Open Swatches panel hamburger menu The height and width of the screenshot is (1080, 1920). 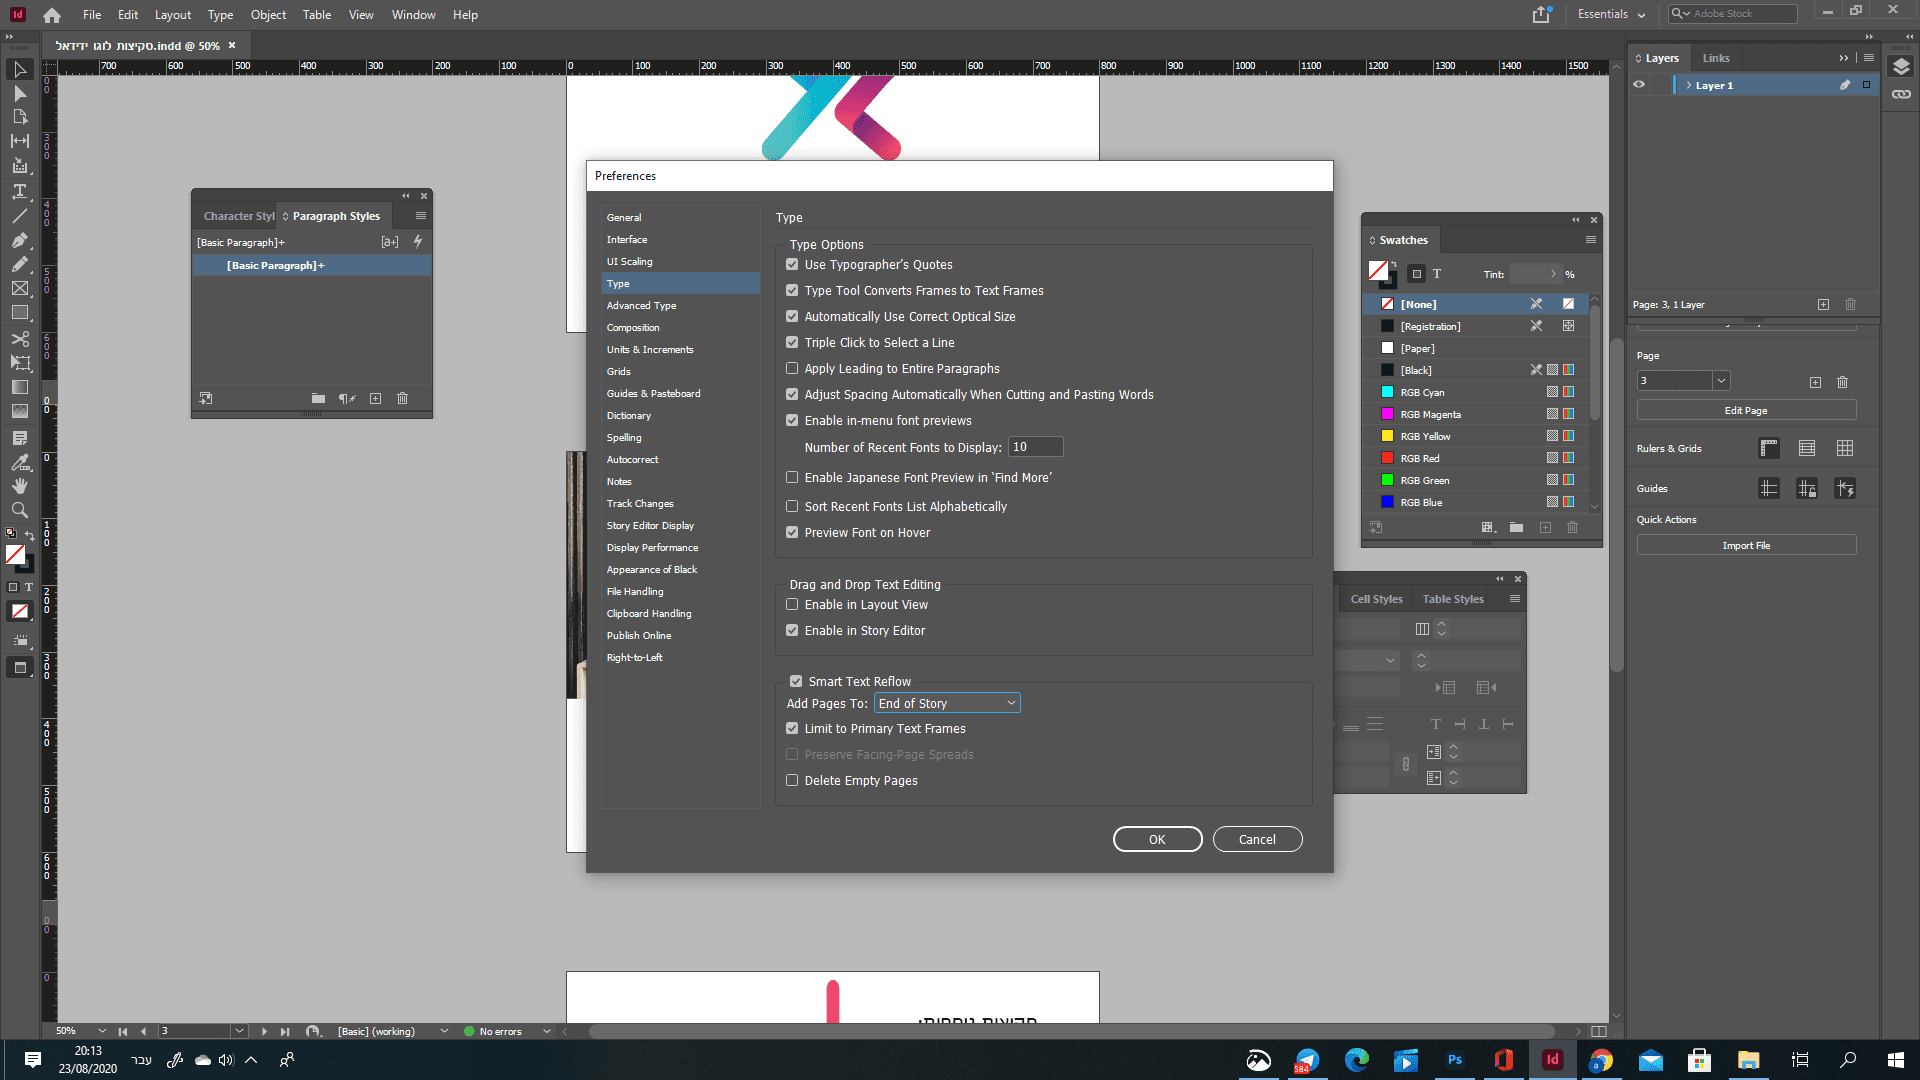[x=1590, y=240]
